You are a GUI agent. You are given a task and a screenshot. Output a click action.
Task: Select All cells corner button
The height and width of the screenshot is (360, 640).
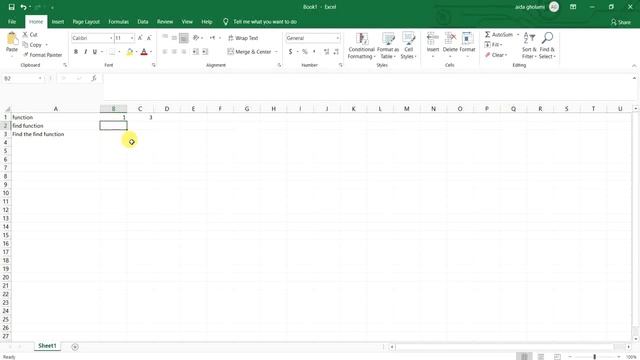click(x=7, y=109)
